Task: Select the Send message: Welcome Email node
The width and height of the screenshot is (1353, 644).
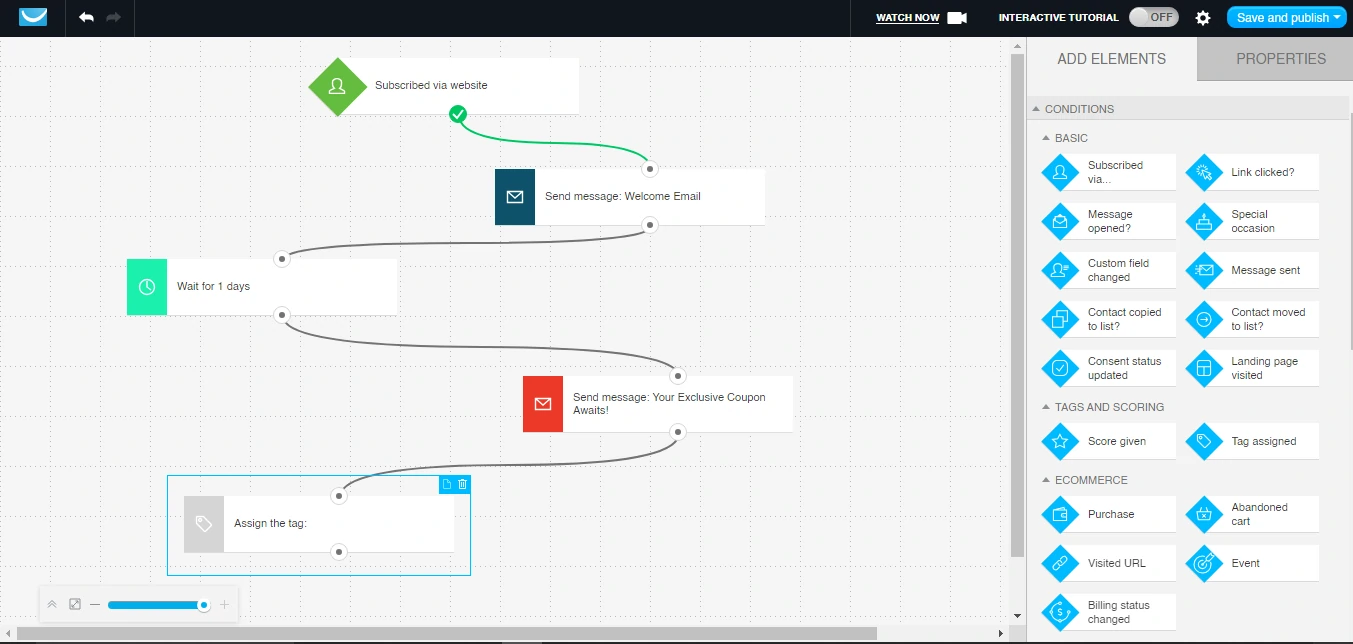Action: [x=630, y=197]
